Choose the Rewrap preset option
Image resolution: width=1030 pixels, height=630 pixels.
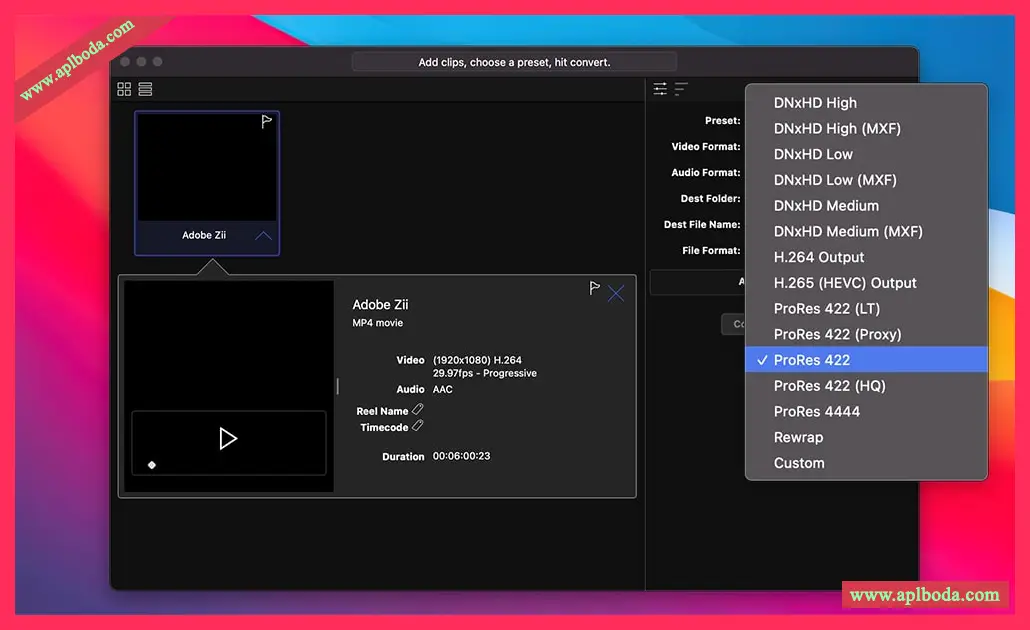point(798,437)
